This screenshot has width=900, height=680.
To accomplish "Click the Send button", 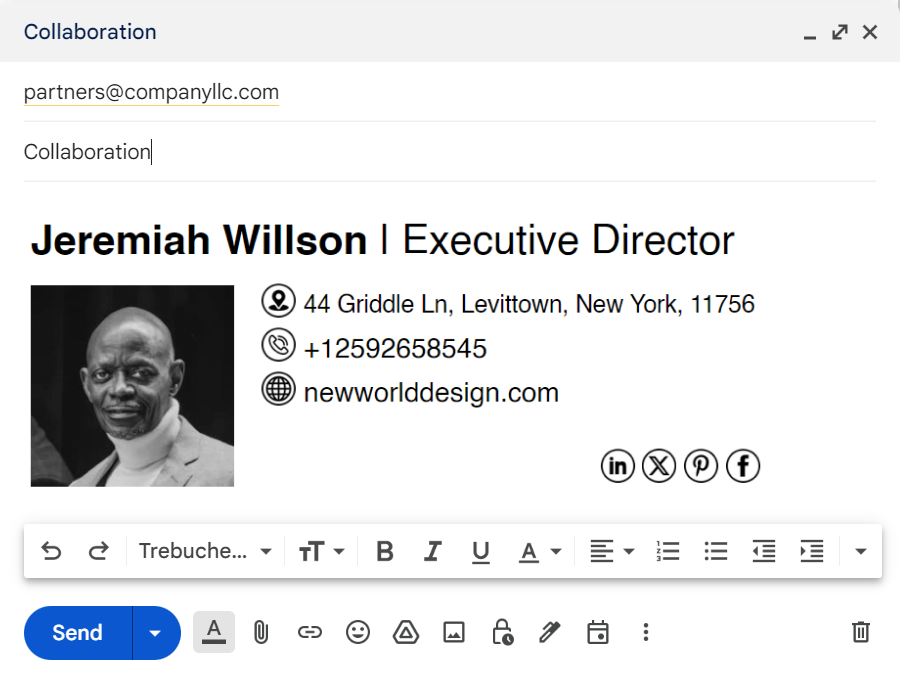I will point(77,633).
